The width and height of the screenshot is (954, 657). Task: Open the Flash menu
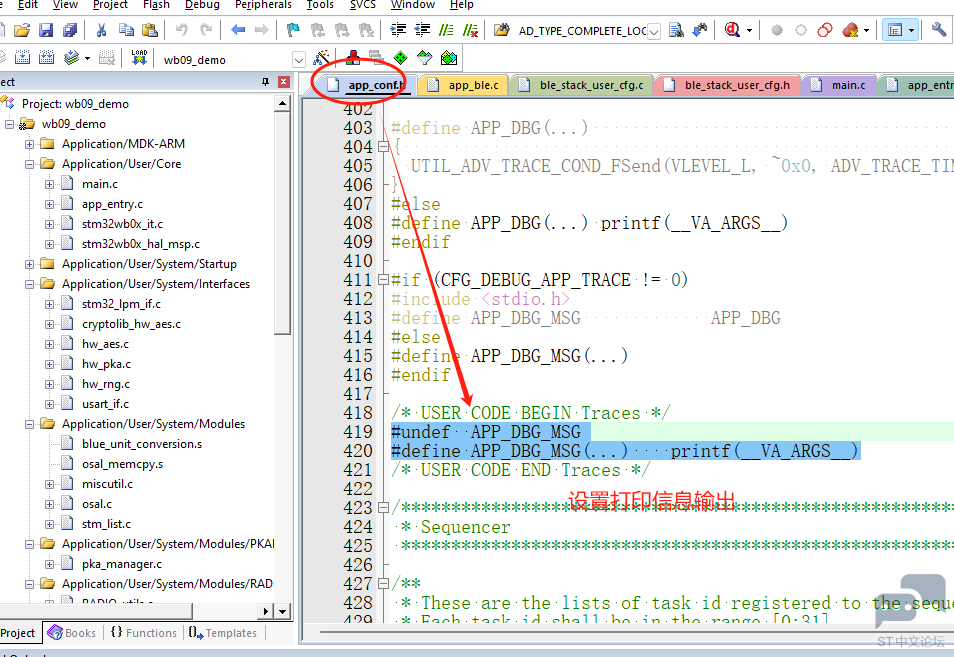(x=156, y=5)
